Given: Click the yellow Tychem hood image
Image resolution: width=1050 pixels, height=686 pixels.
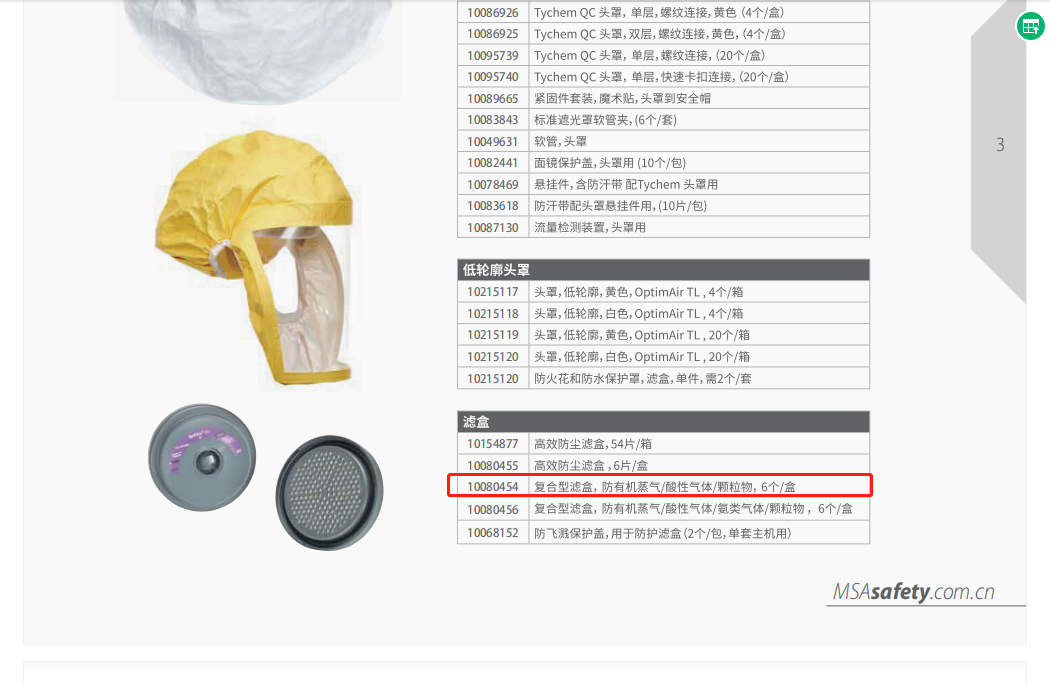Looking at the screenshot, I should (x=255, y=258).
